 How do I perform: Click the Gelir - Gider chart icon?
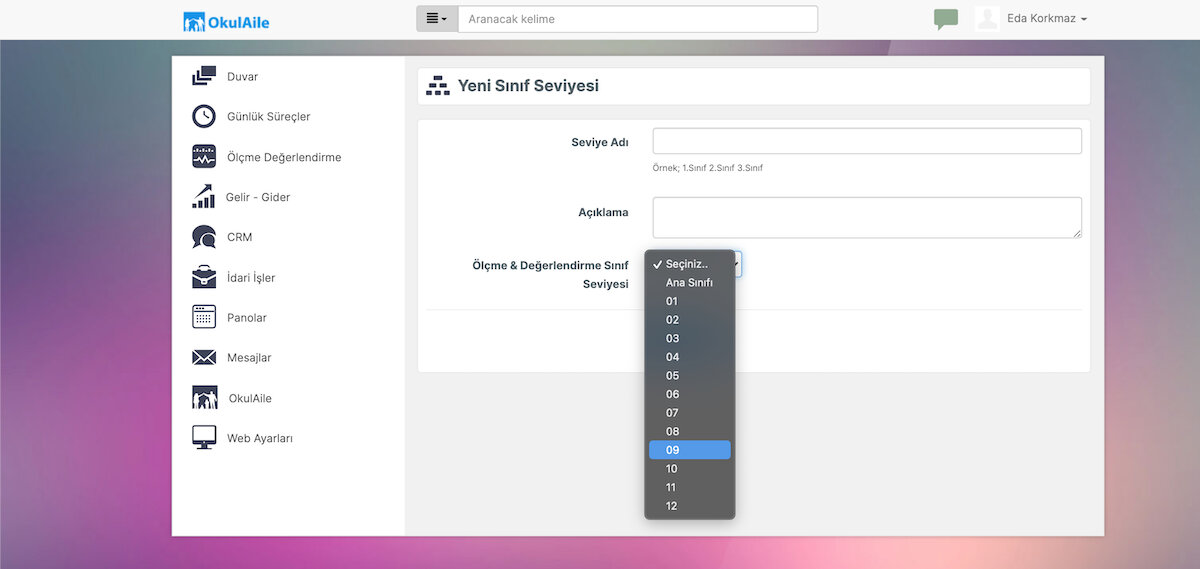(x=204, y=197)
